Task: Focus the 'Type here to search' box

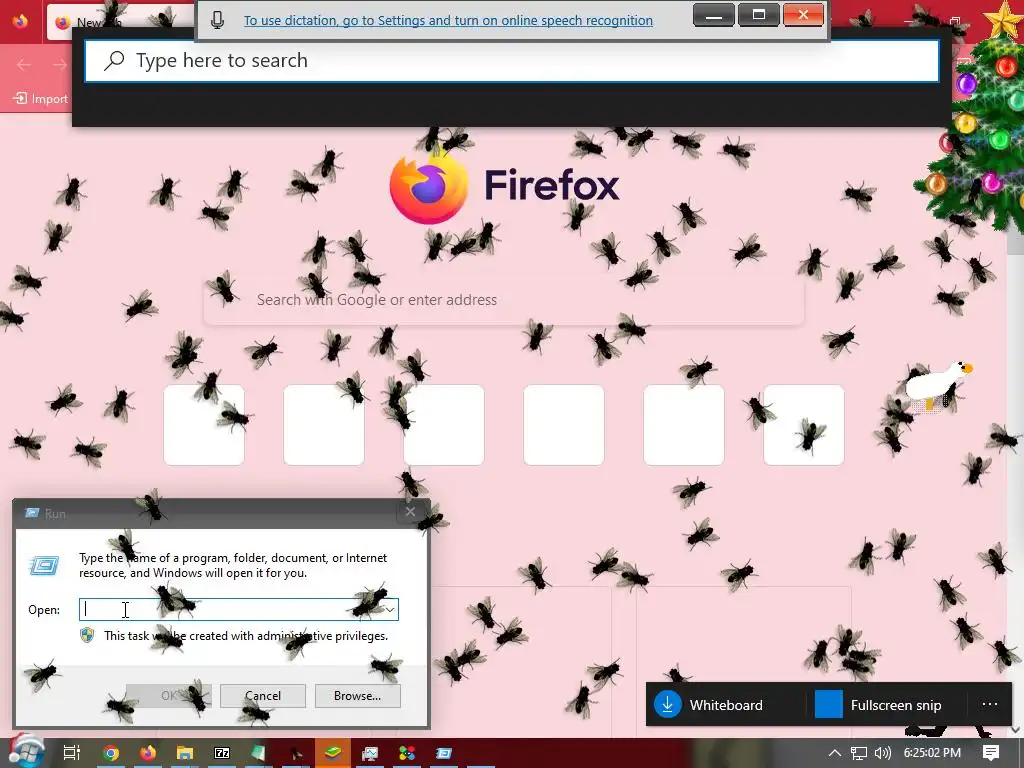Action: 512,61
